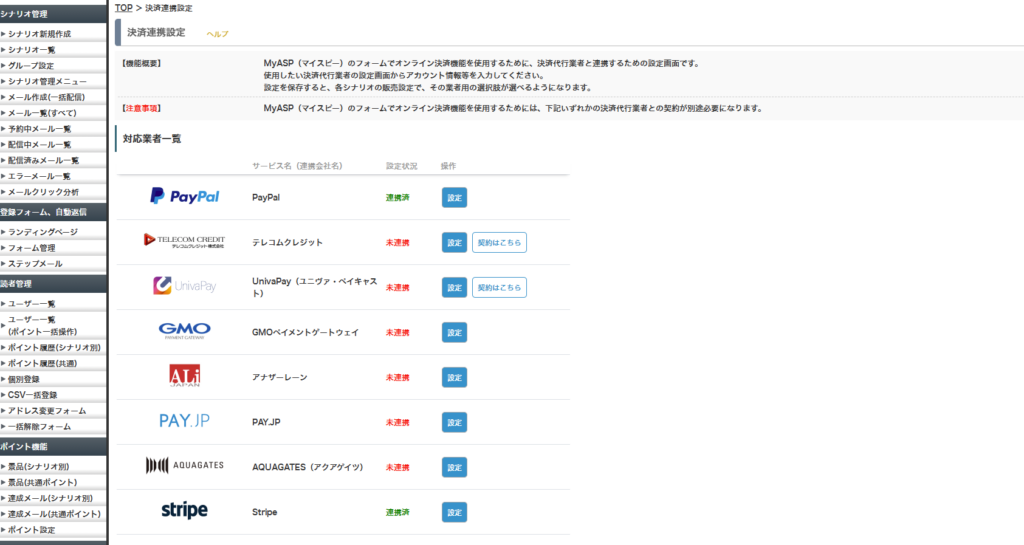Open the 設定 button for PayPal
Viewport: 1024px width, 545px height.
pos(454,198)
